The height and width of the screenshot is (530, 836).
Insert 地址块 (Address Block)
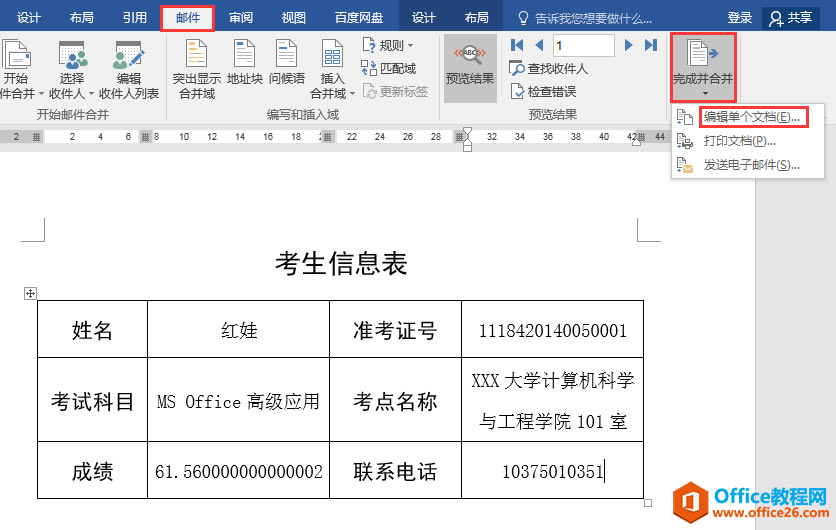[245, 63]
